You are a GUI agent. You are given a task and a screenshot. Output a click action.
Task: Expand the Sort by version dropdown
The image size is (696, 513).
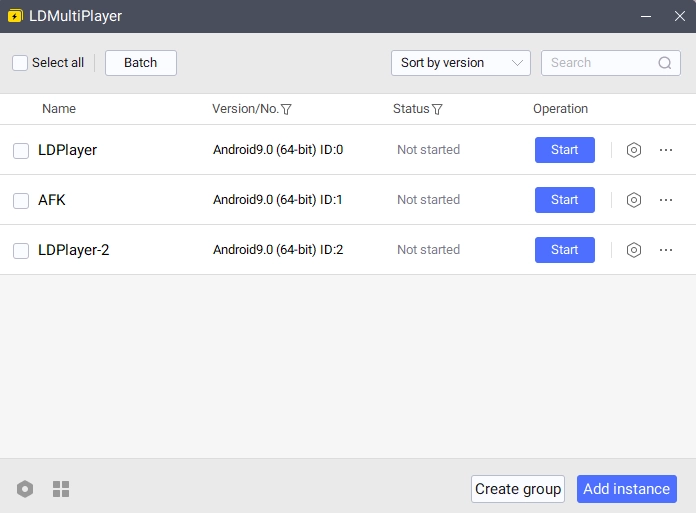pos(460,63)
